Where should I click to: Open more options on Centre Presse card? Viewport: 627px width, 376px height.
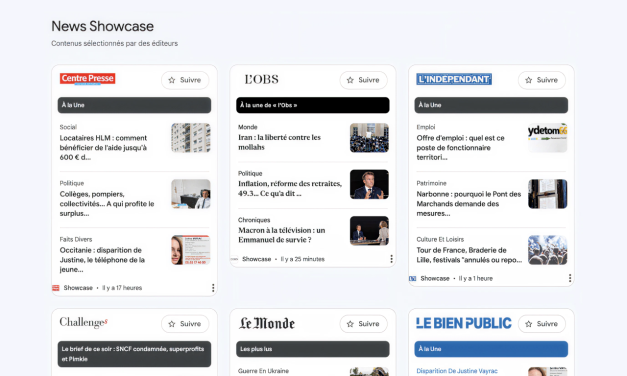pyautogui.click(x=213, y=288)
